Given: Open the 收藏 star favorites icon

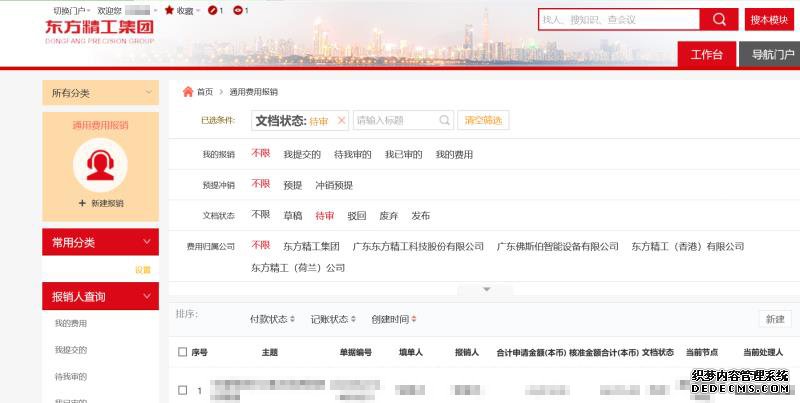Looking at the screenshot, I should coord(169,10).
